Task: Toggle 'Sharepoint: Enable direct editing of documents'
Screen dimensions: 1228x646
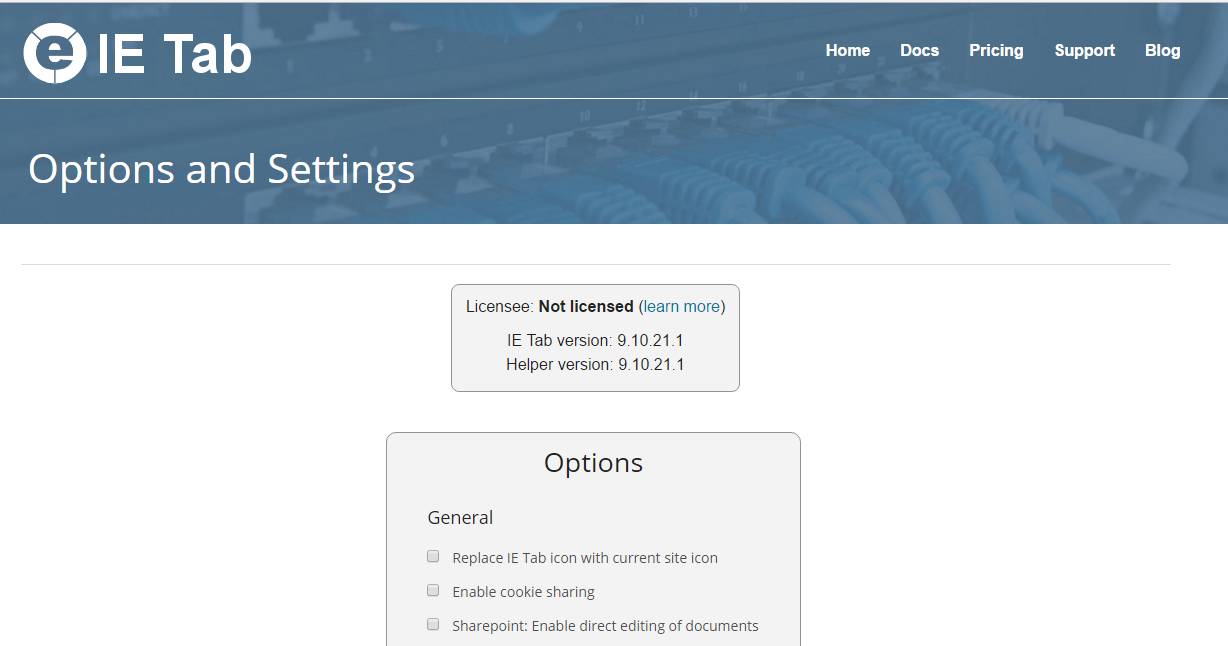Action: point(433,624)
